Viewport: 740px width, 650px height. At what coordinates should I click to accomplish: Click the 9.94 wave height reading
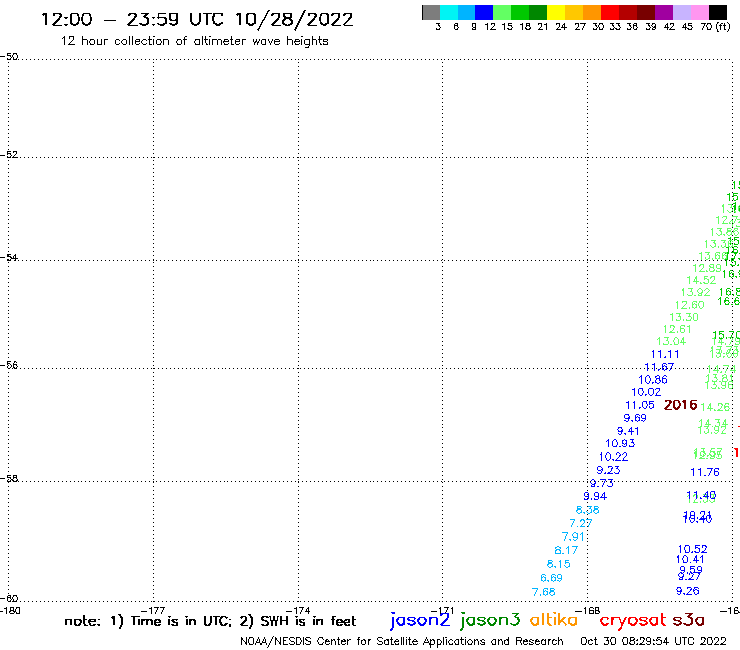click(x=595, y=496)
